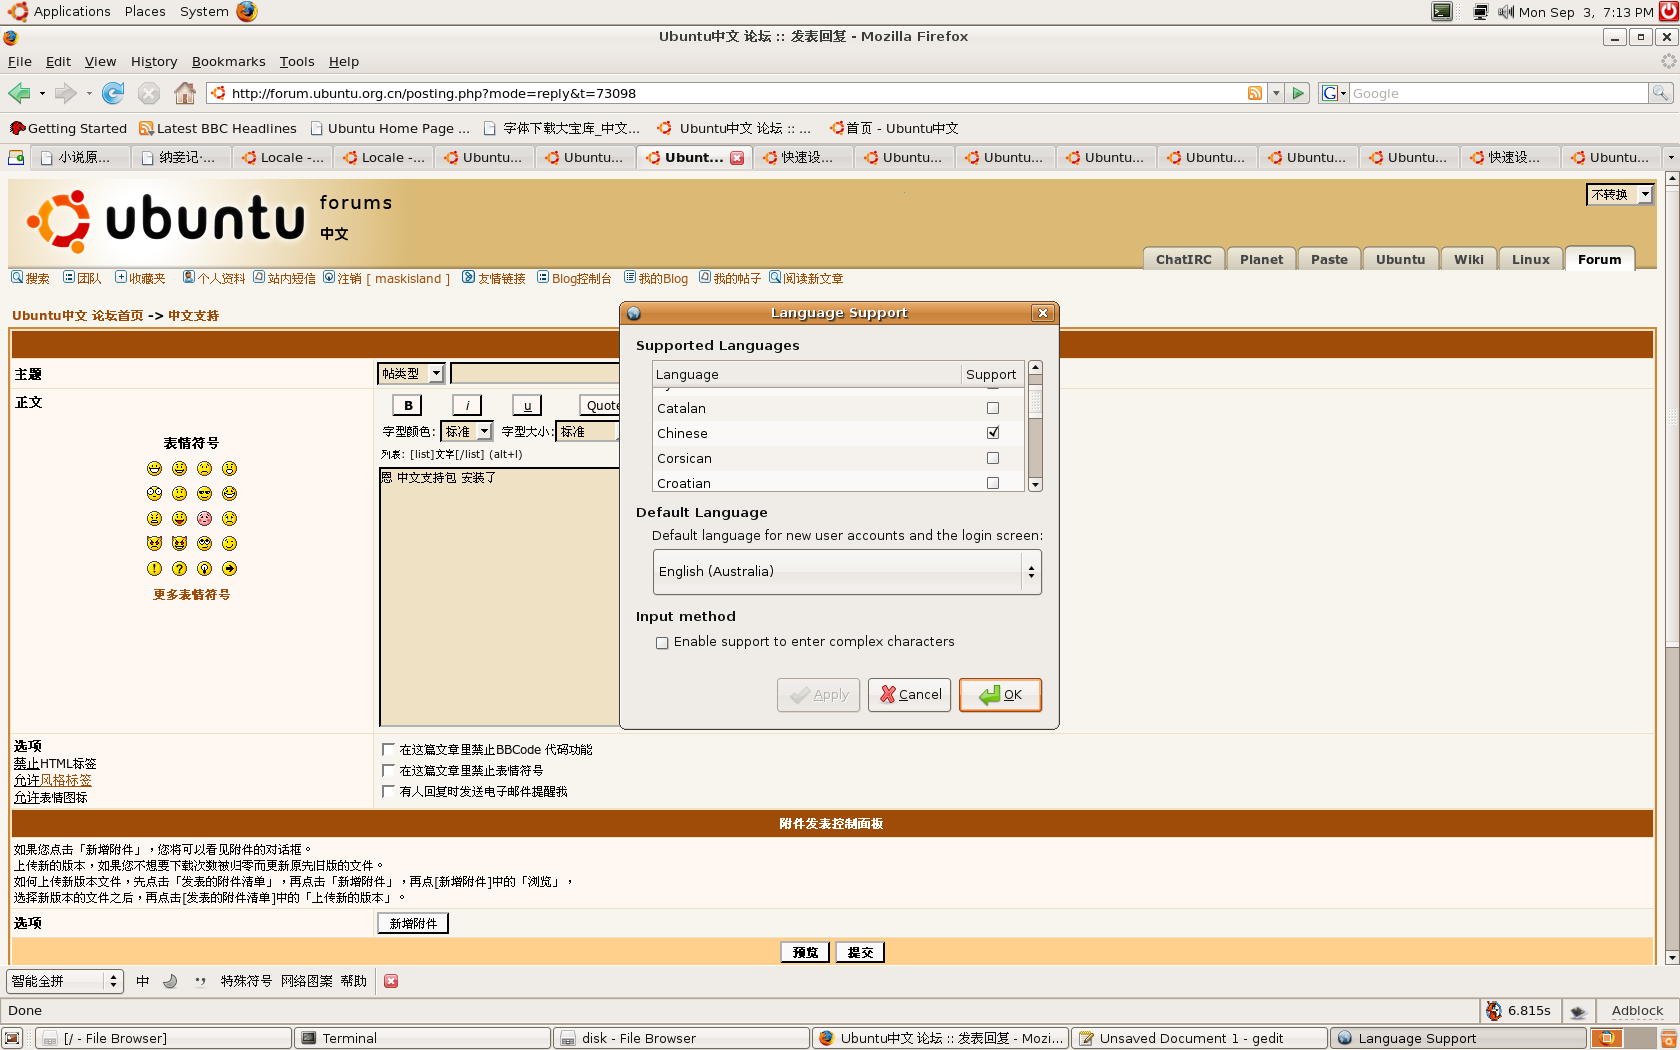1680x1050 pixels.
Task: Close the active Ubuntu forum tab
Action: (x=737, y=158)
